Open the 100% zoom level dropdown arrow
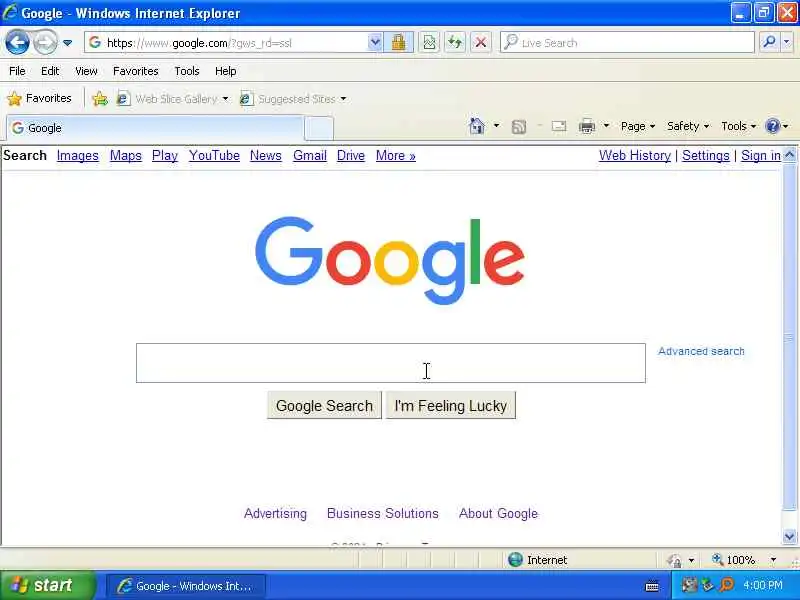Viewport: 800px width, 600px height. [x=773, y=560]
